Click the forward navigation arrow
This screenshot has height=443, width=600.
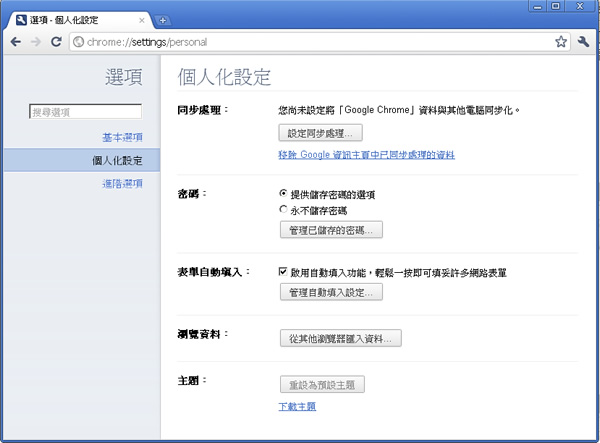point(36,42)
